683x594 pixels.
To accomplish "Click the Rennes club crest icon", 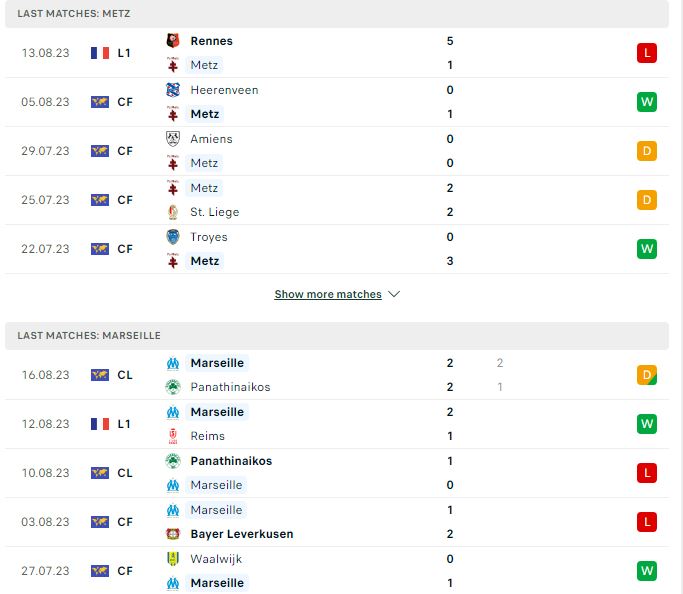I will tap(173, 40).
